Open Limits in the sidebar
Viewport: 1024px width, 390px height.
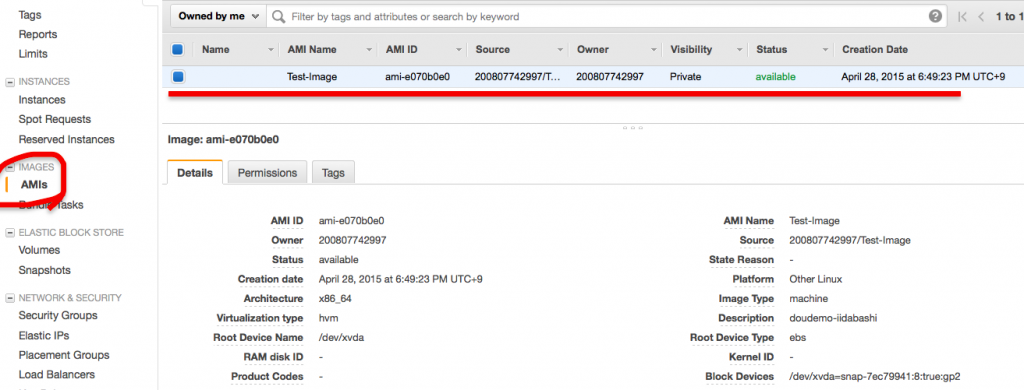pos(33,54)
